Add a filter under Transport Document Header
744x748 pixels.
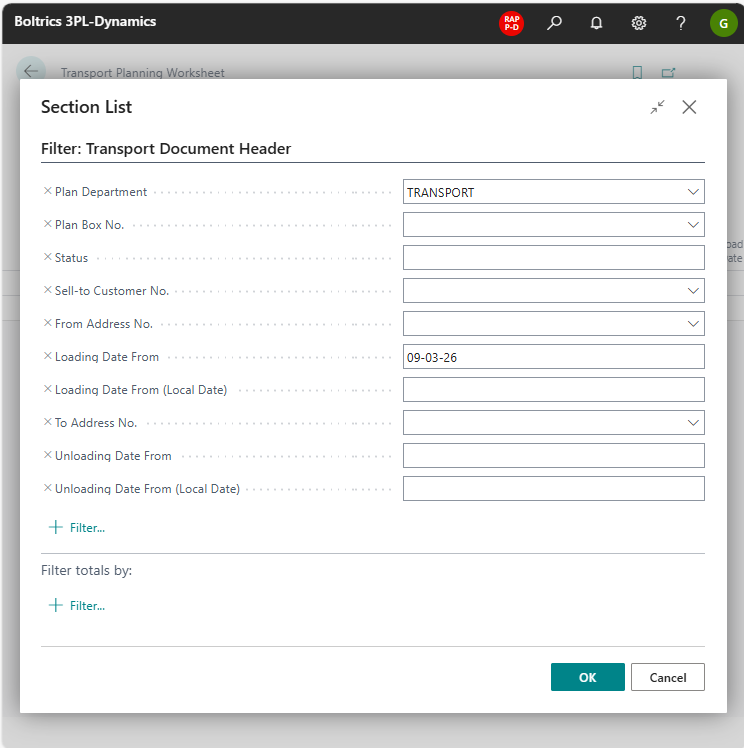coord(77,527)
